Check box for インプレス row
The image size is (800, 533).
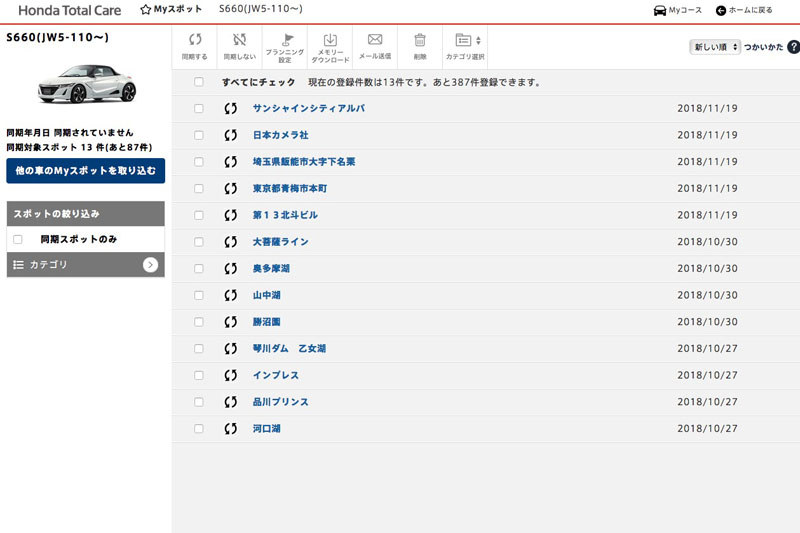(198, 375)
